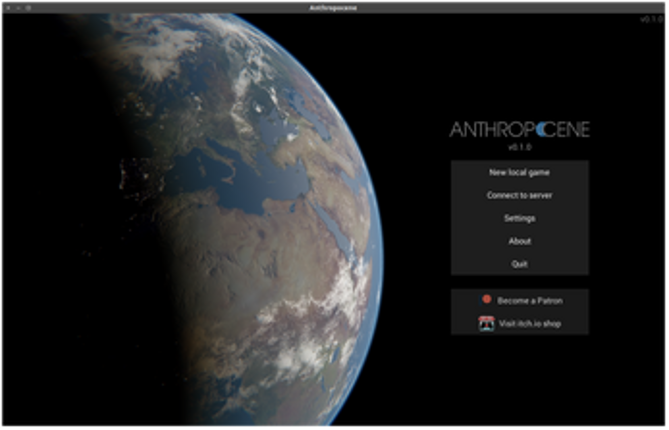Viewport: 669px width, 430px height.
Task: Click the Visit itch.io shop link
Action: (x=520, y=324)
